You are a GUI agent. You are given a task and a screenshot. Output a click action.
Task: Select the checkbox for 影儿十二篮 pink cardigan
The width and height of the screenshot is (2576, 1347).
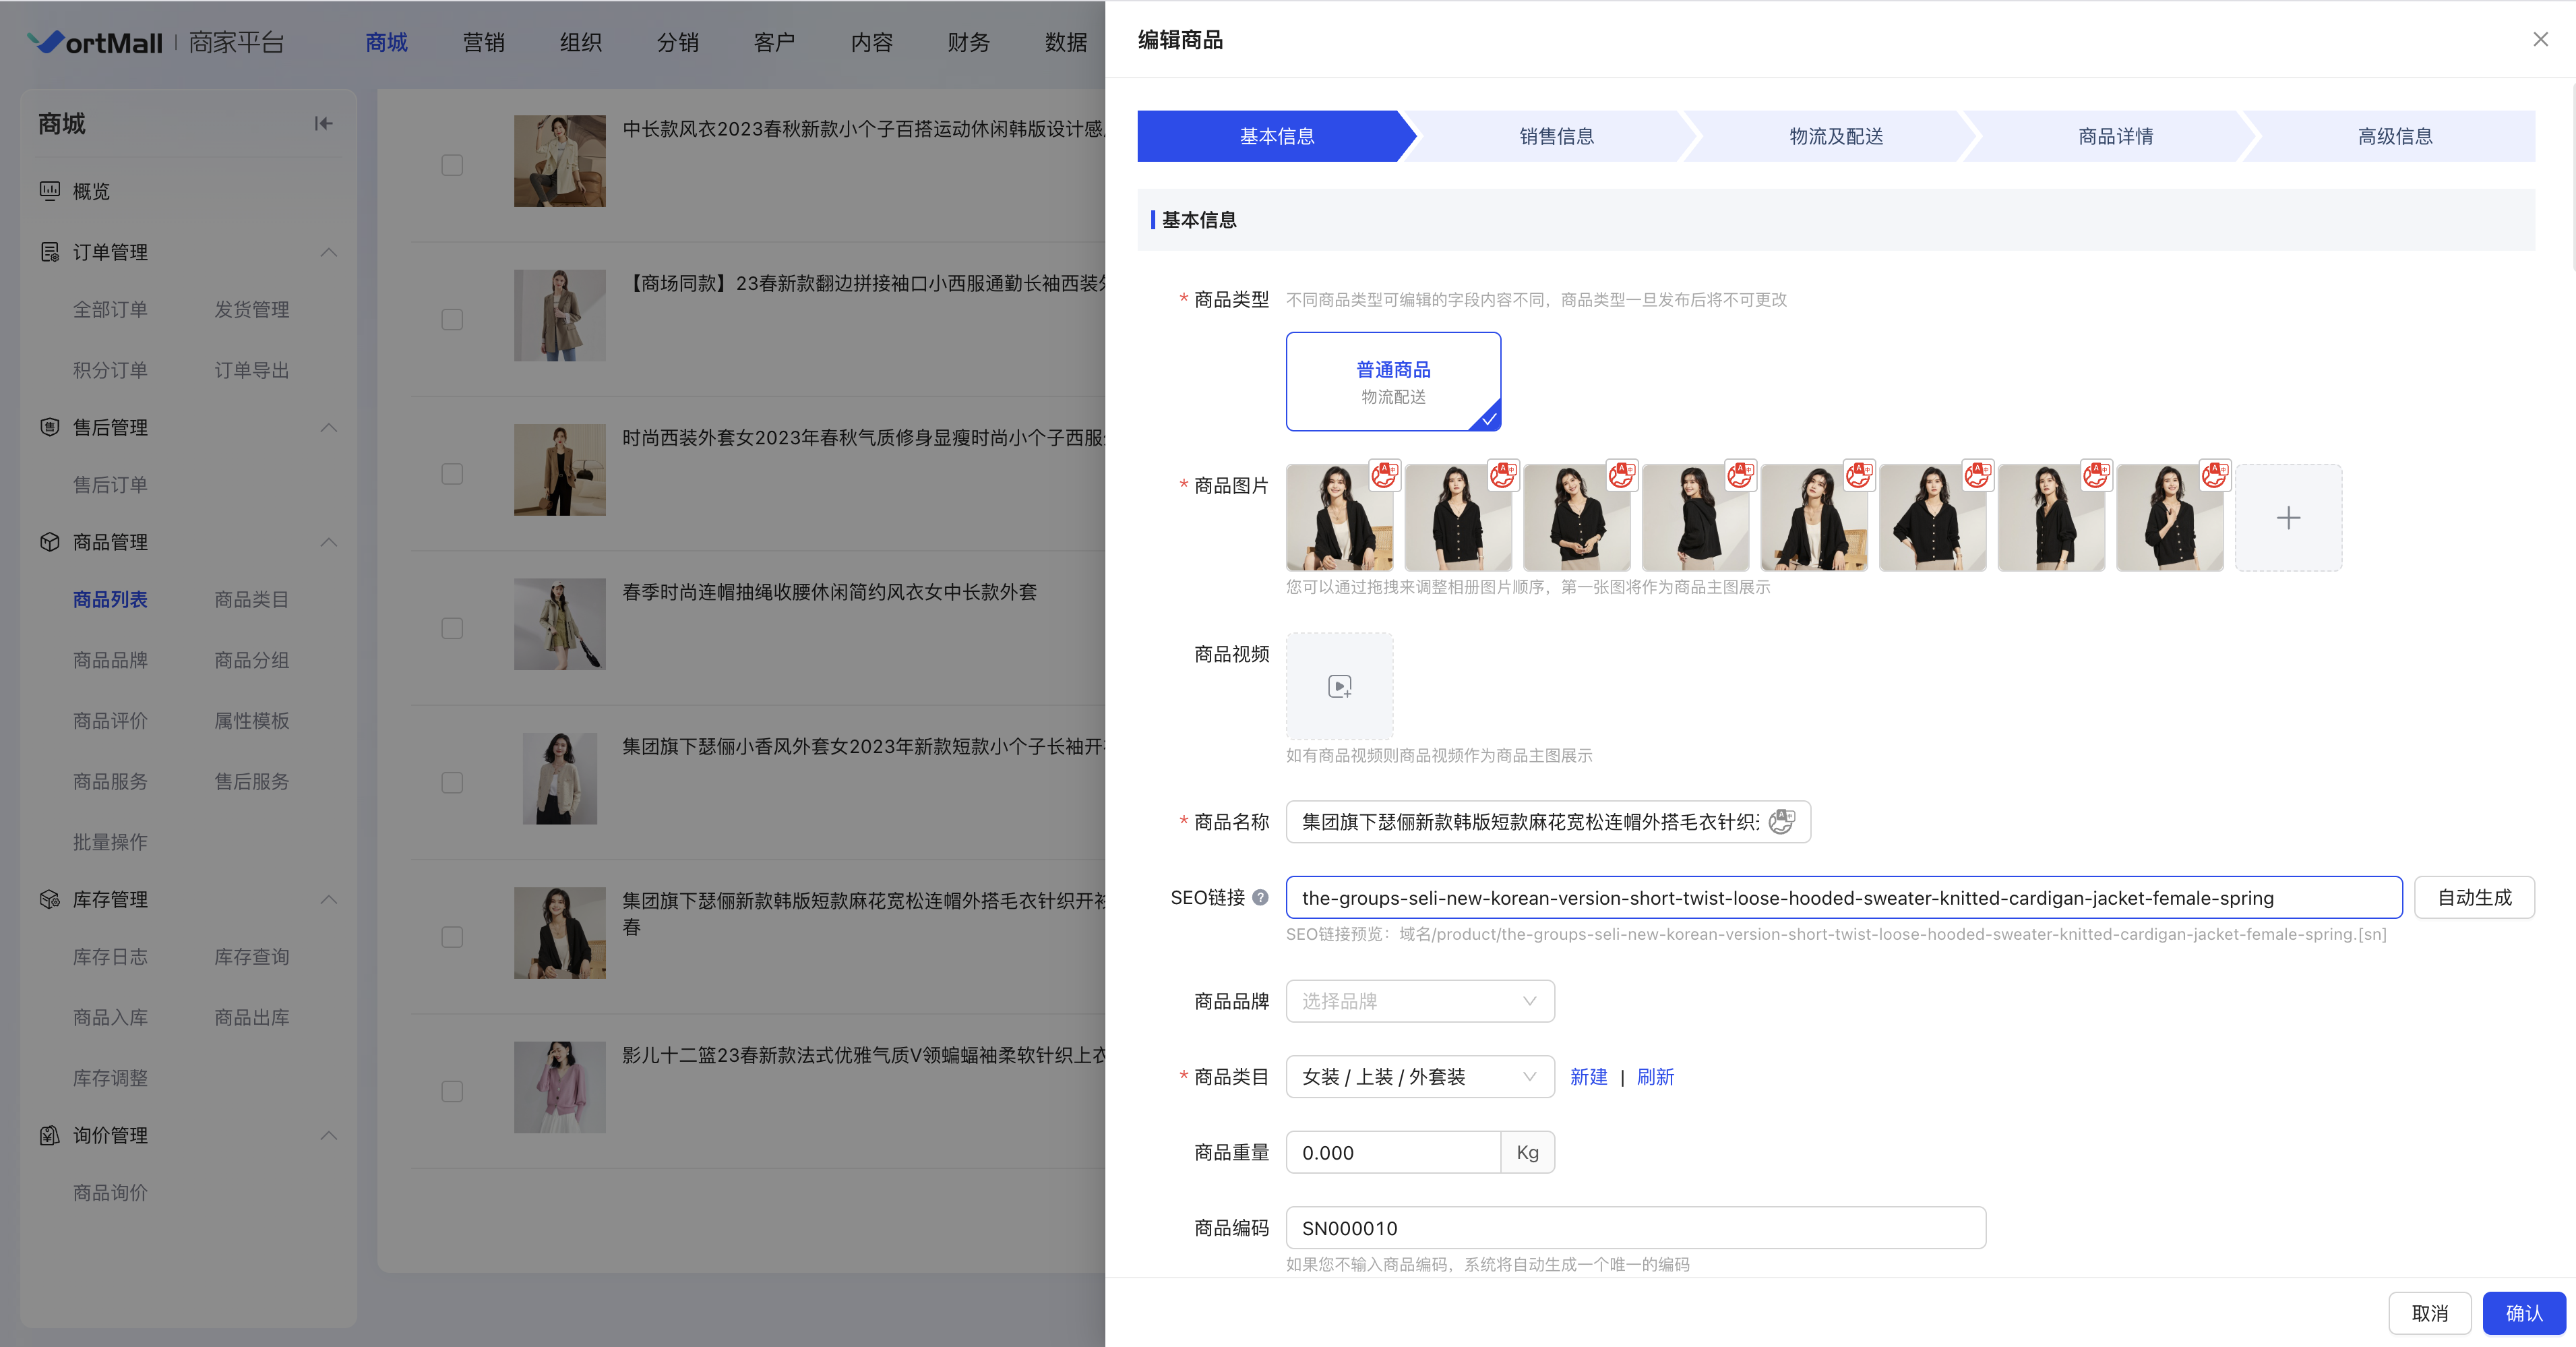pos(452,1092)
